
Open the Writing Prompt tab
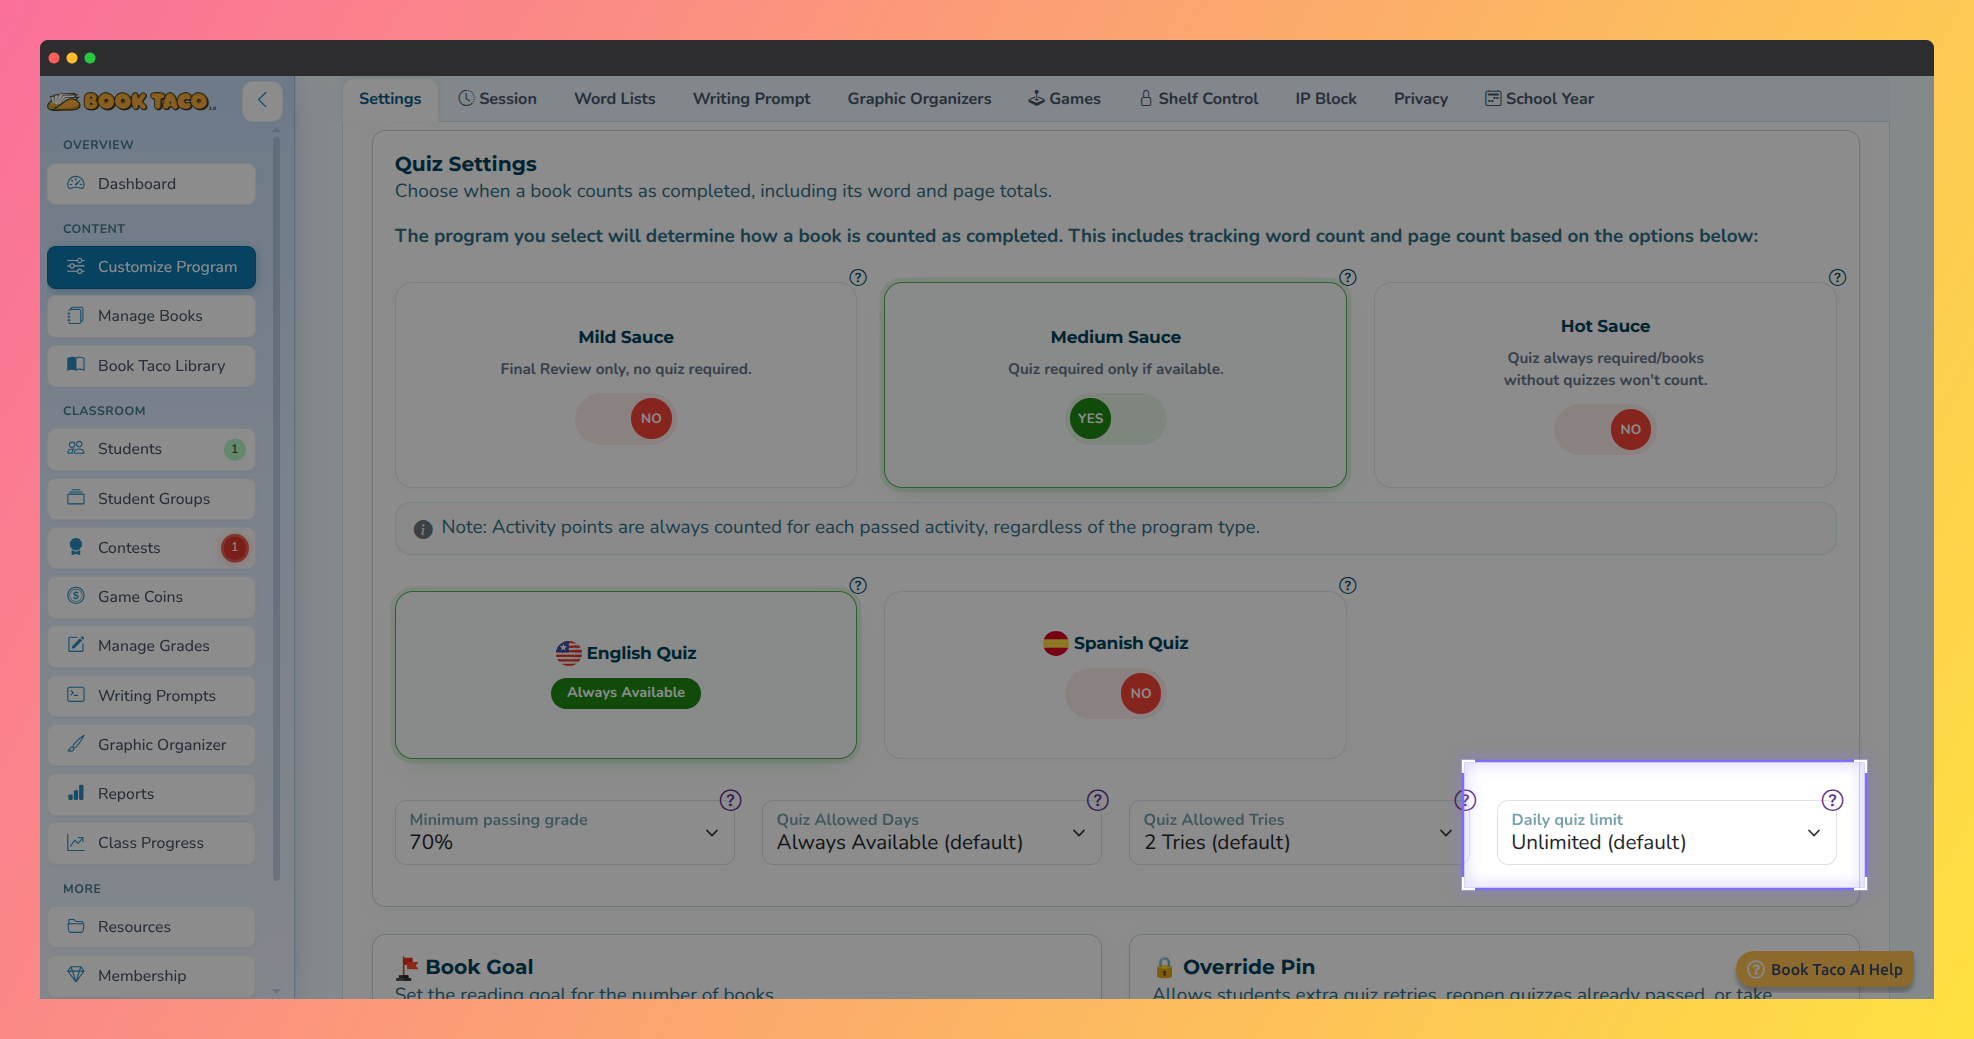tap(752, 99)
